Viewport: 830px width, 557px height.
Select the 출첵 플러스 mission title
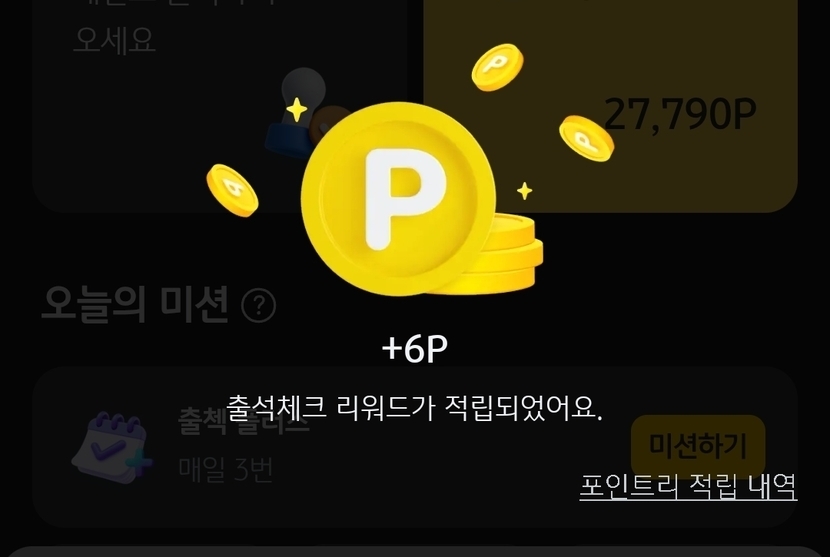(x=243, y=421)
